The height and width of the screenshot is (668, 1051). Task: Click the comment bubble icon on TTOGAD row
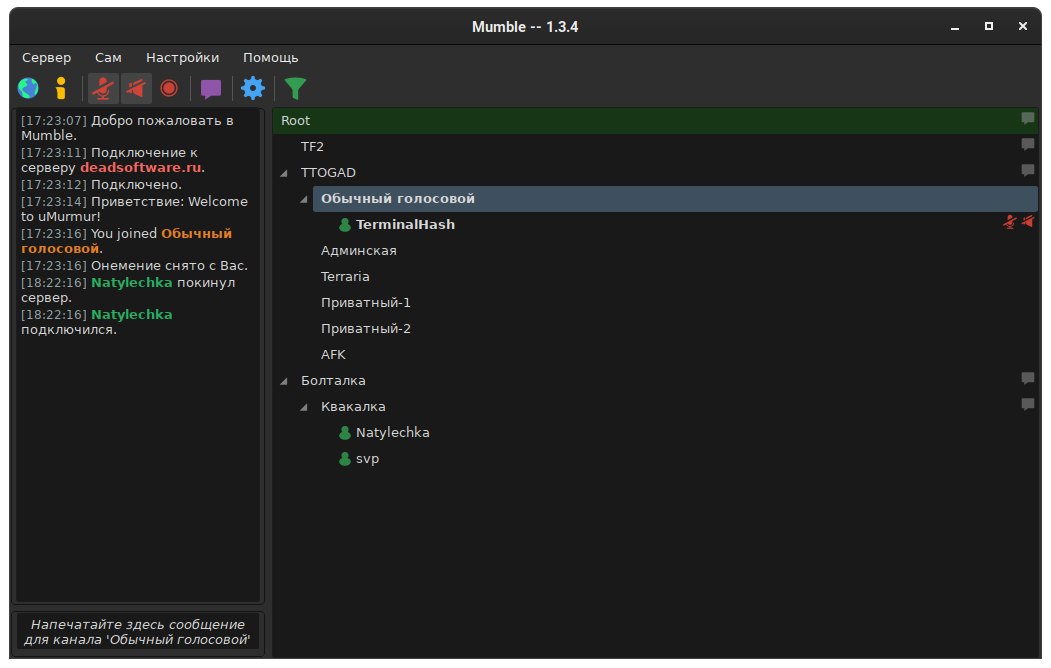(1028, 171)
